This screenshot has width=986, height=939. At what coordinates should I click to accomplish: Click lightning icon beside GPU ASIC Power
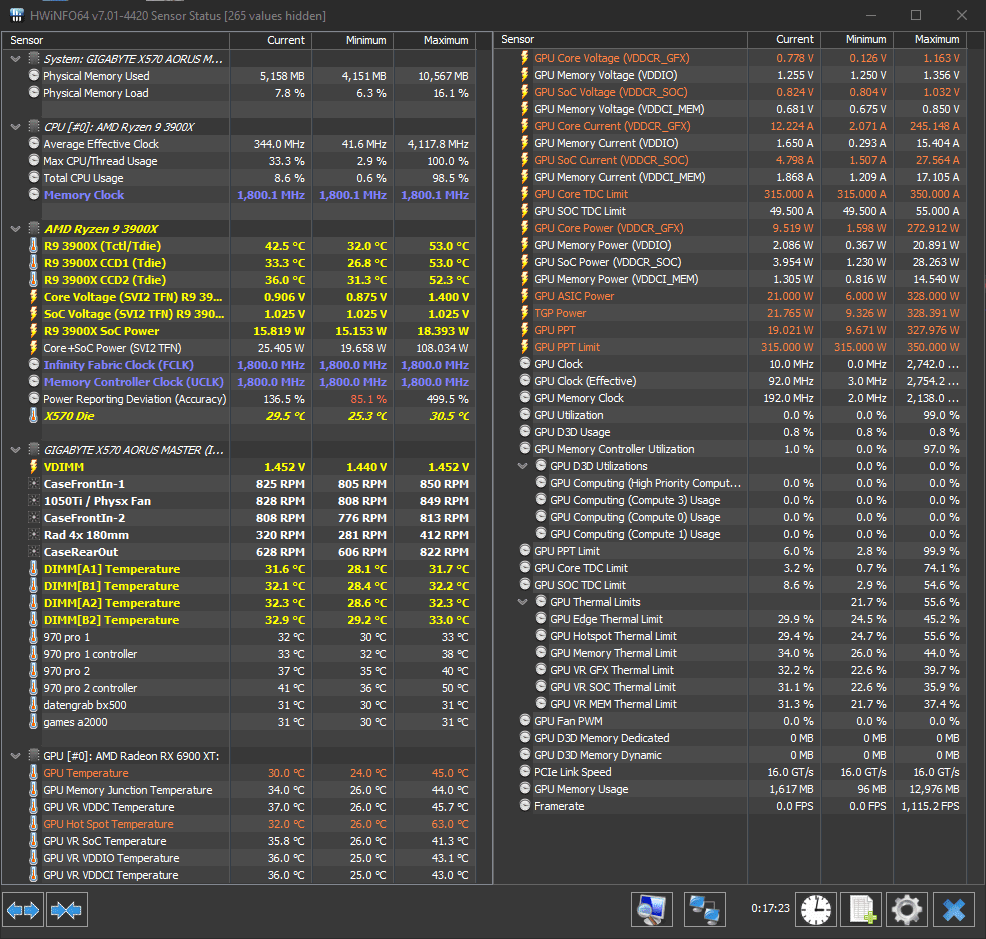525,296
